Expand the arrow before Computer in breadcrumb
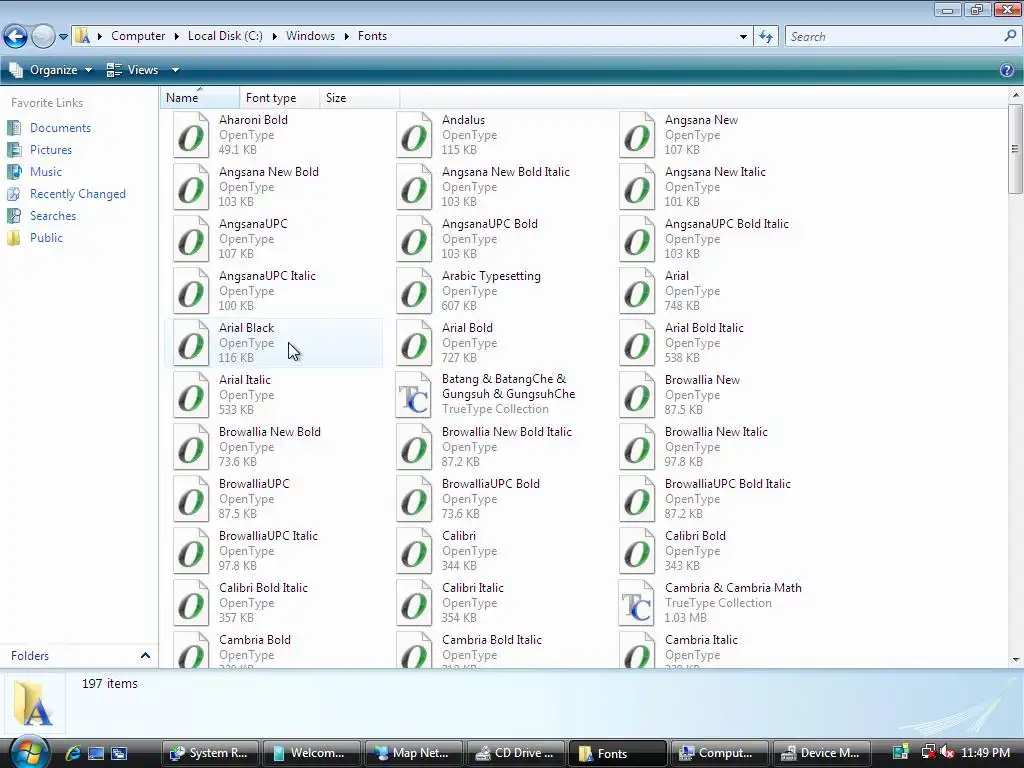This screenshot has width=1024, height=768. (100, 36)
